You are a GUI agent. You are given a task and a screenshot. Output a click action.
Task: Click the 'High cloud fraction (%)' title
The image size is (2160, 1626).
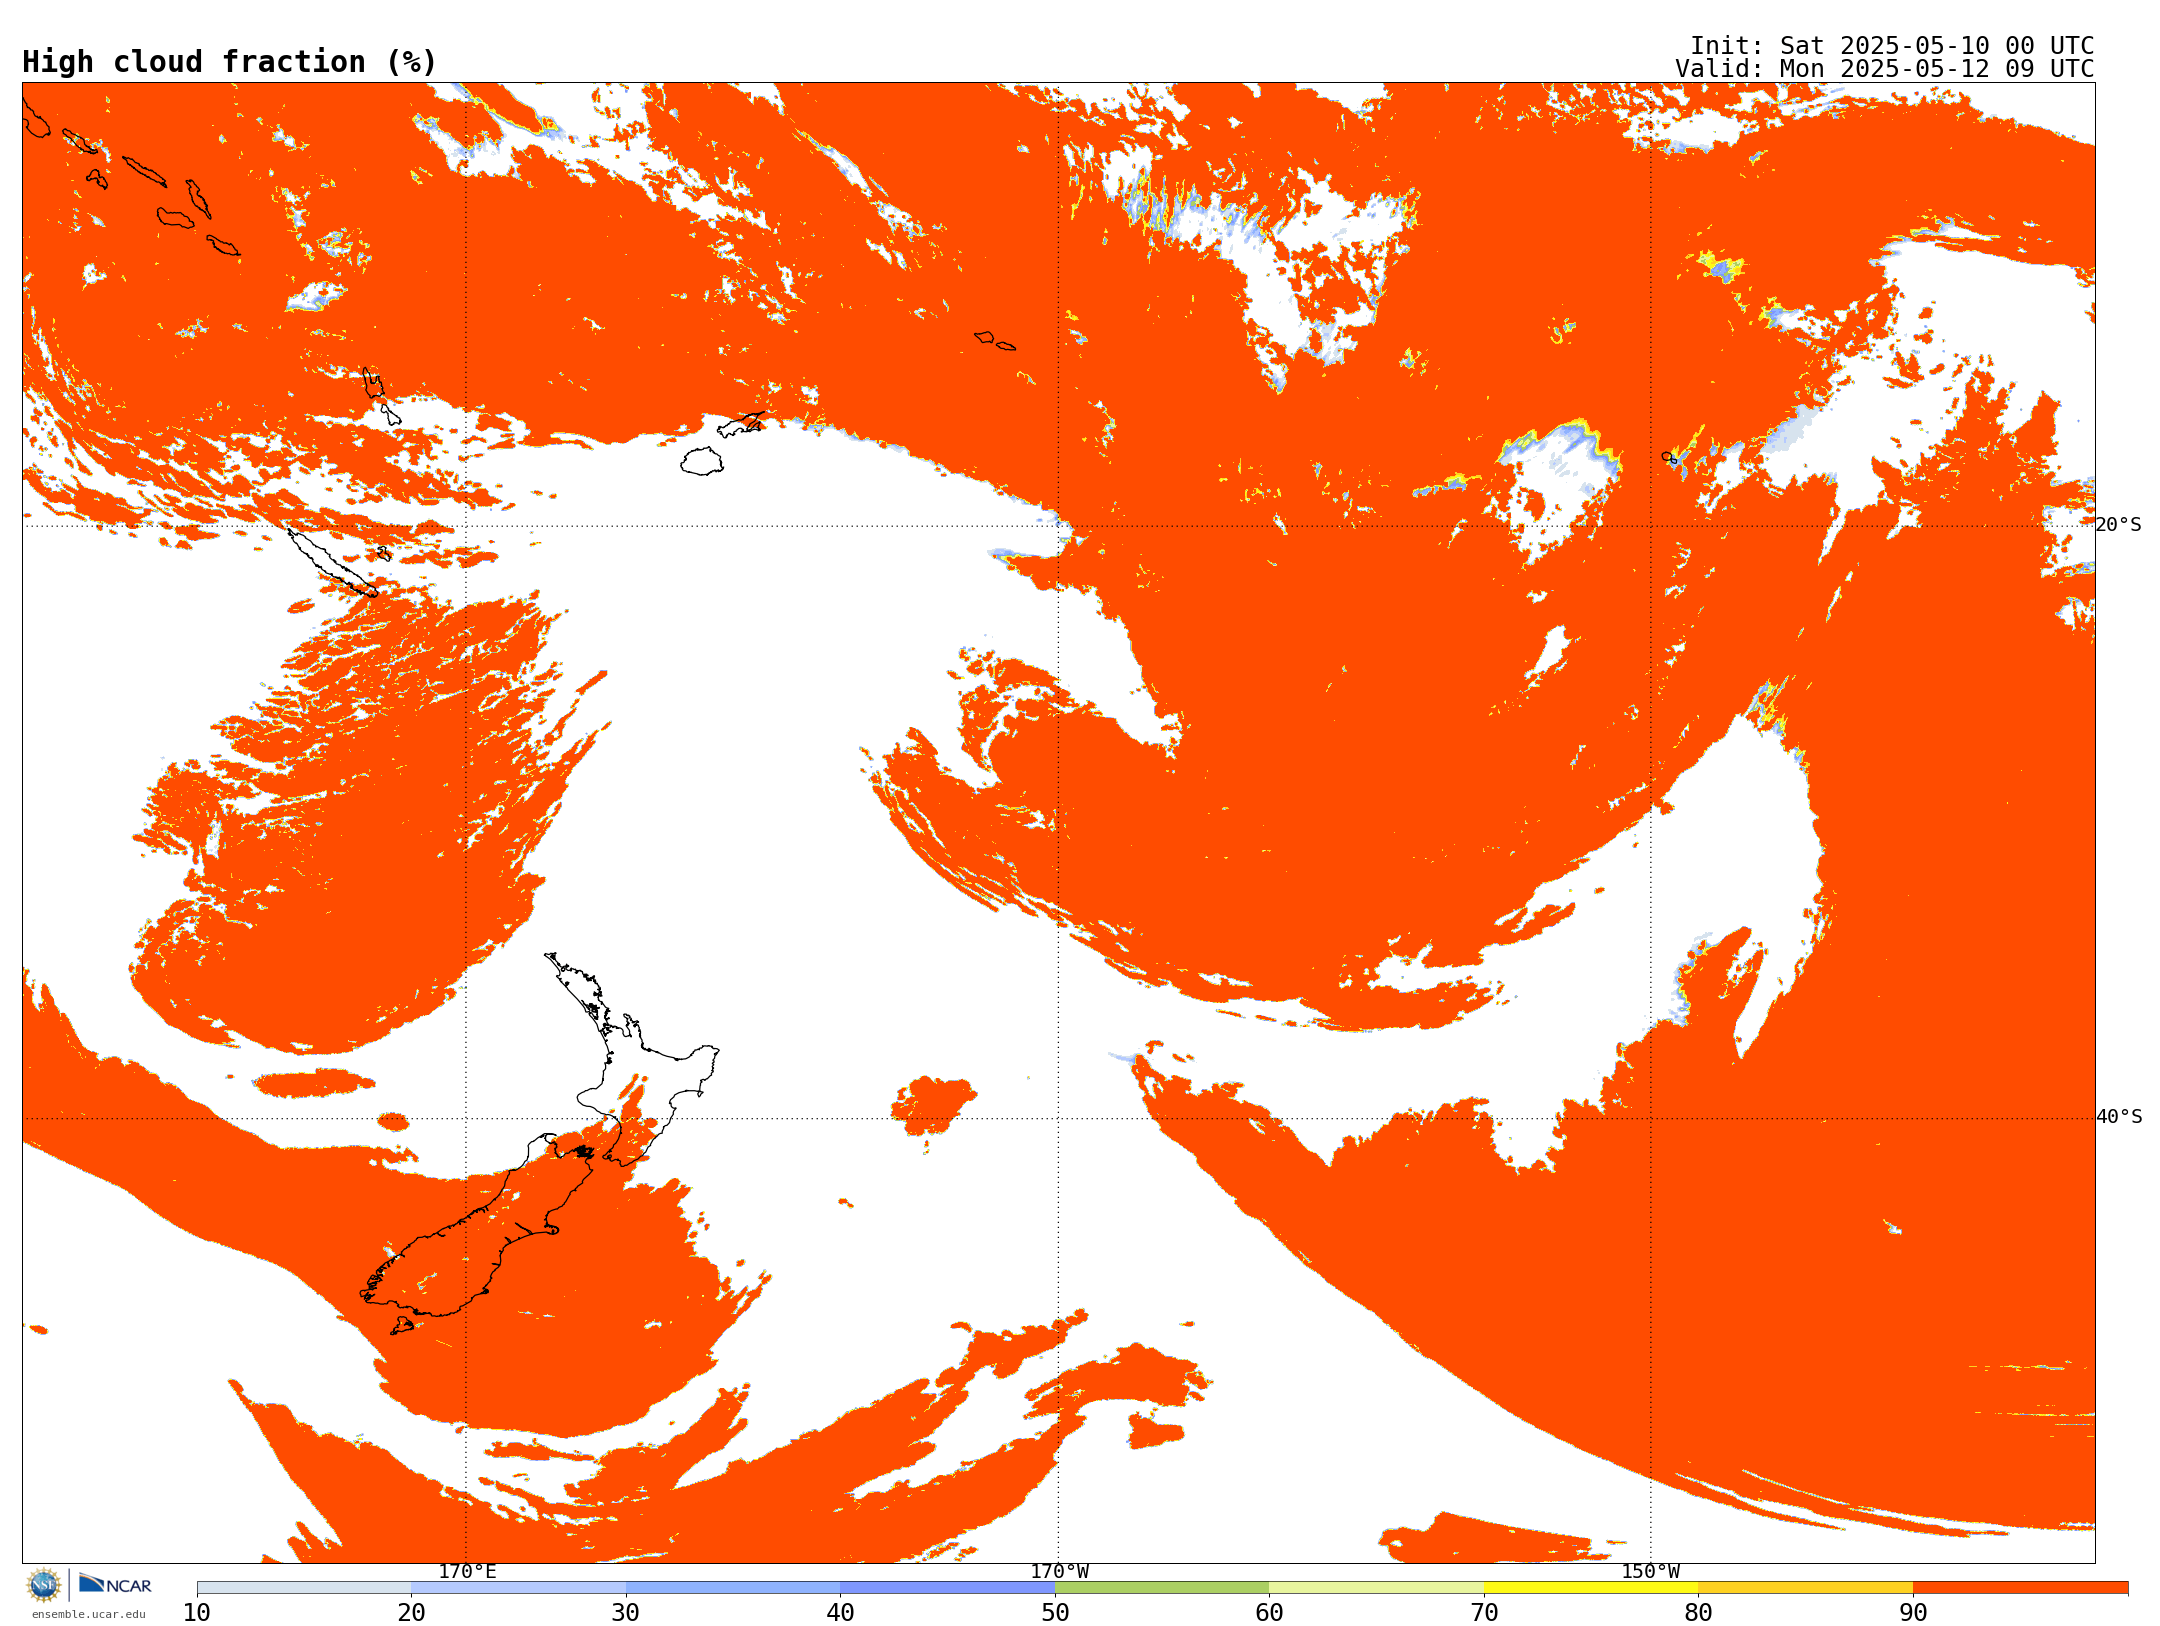(x=229, y=62)
